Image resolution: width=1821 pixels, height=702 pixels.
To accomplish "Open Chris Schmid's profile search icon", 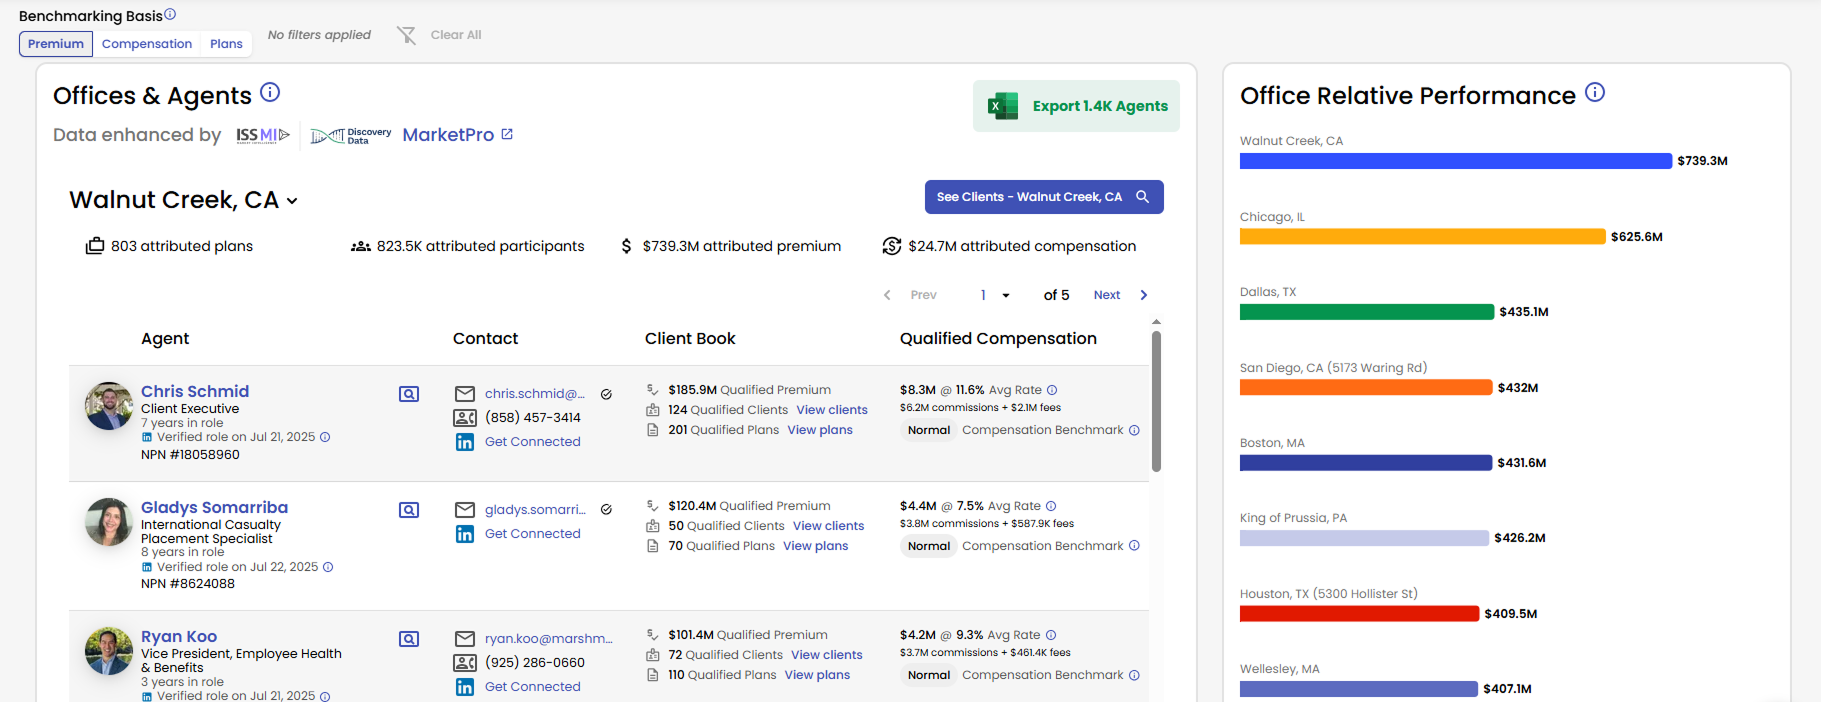I will coord(409,394).
